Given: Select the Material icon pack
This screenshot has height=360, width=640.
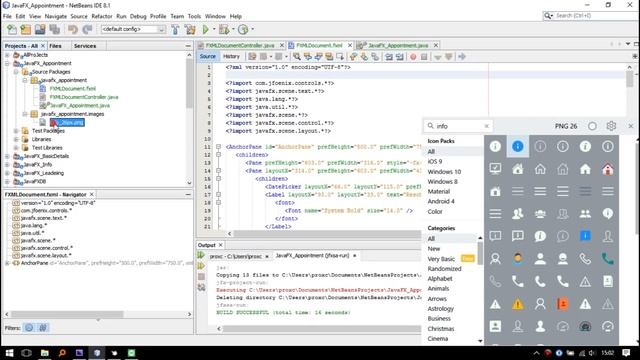Looking at the screenshot, I should click(x=439, y=191).
